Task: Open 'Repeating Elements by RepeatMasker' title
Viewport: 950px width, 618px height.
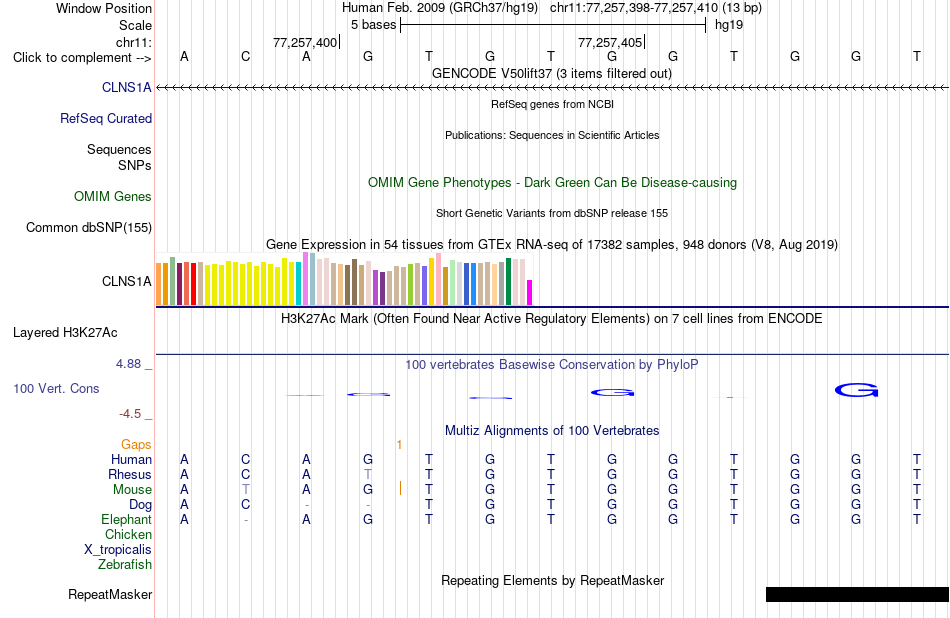Action: click(552, 581)
